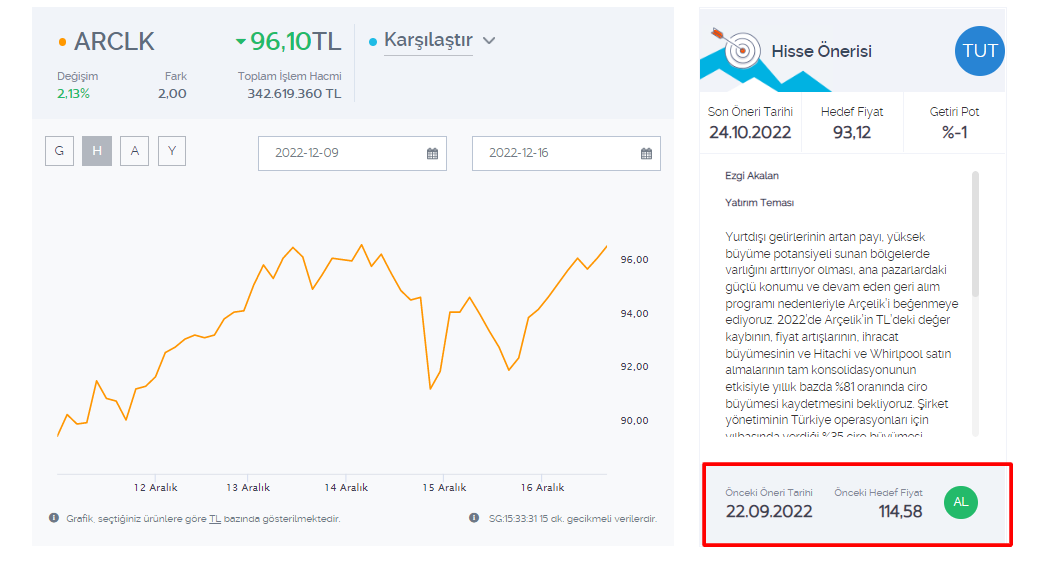
Task: Click the Getiri Pot value %-1
Action: pos(954,133)
